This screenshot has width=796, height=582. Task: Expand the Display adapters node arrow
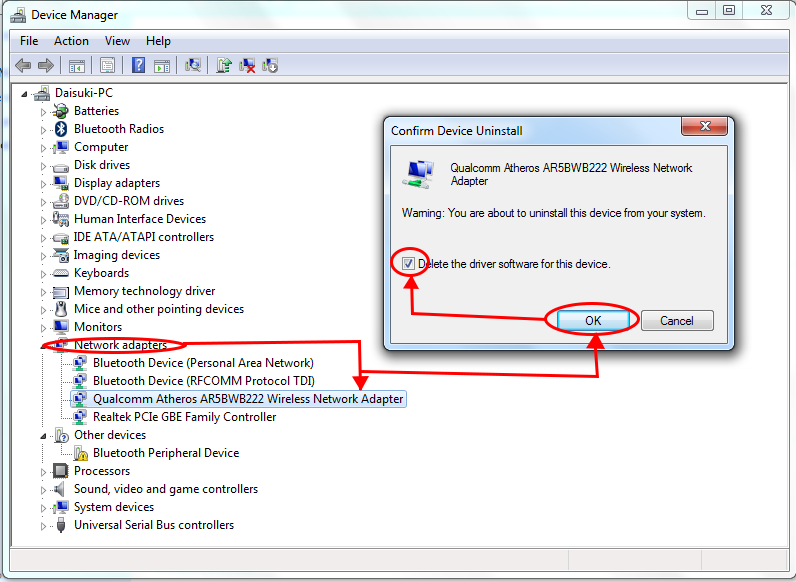pyautogui.click(x=44, y=184)
